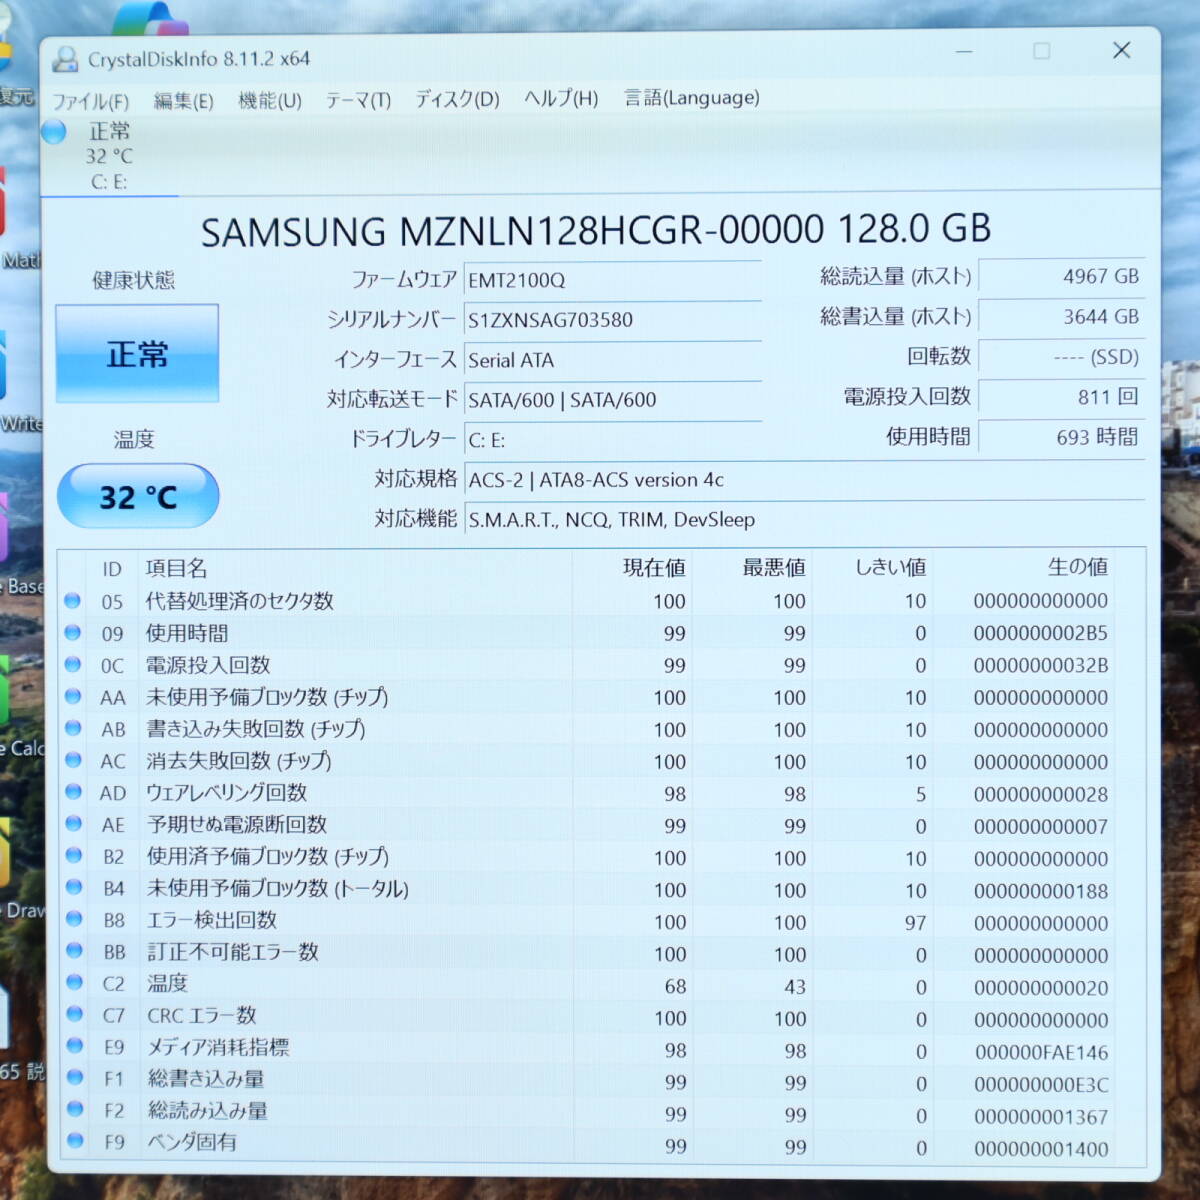Select raw value 000000000188

1041,891
